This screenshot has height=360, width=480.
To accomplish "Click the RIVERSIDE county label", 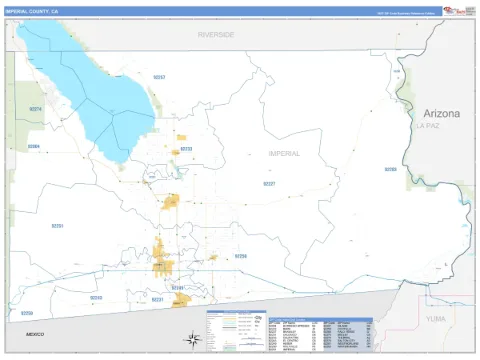I will click(216, 35).
